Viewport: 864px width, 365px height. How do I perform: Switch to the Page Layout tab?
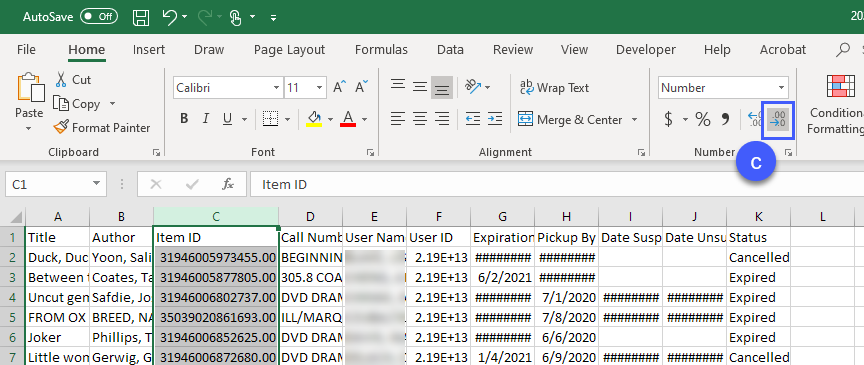point(289,50)
